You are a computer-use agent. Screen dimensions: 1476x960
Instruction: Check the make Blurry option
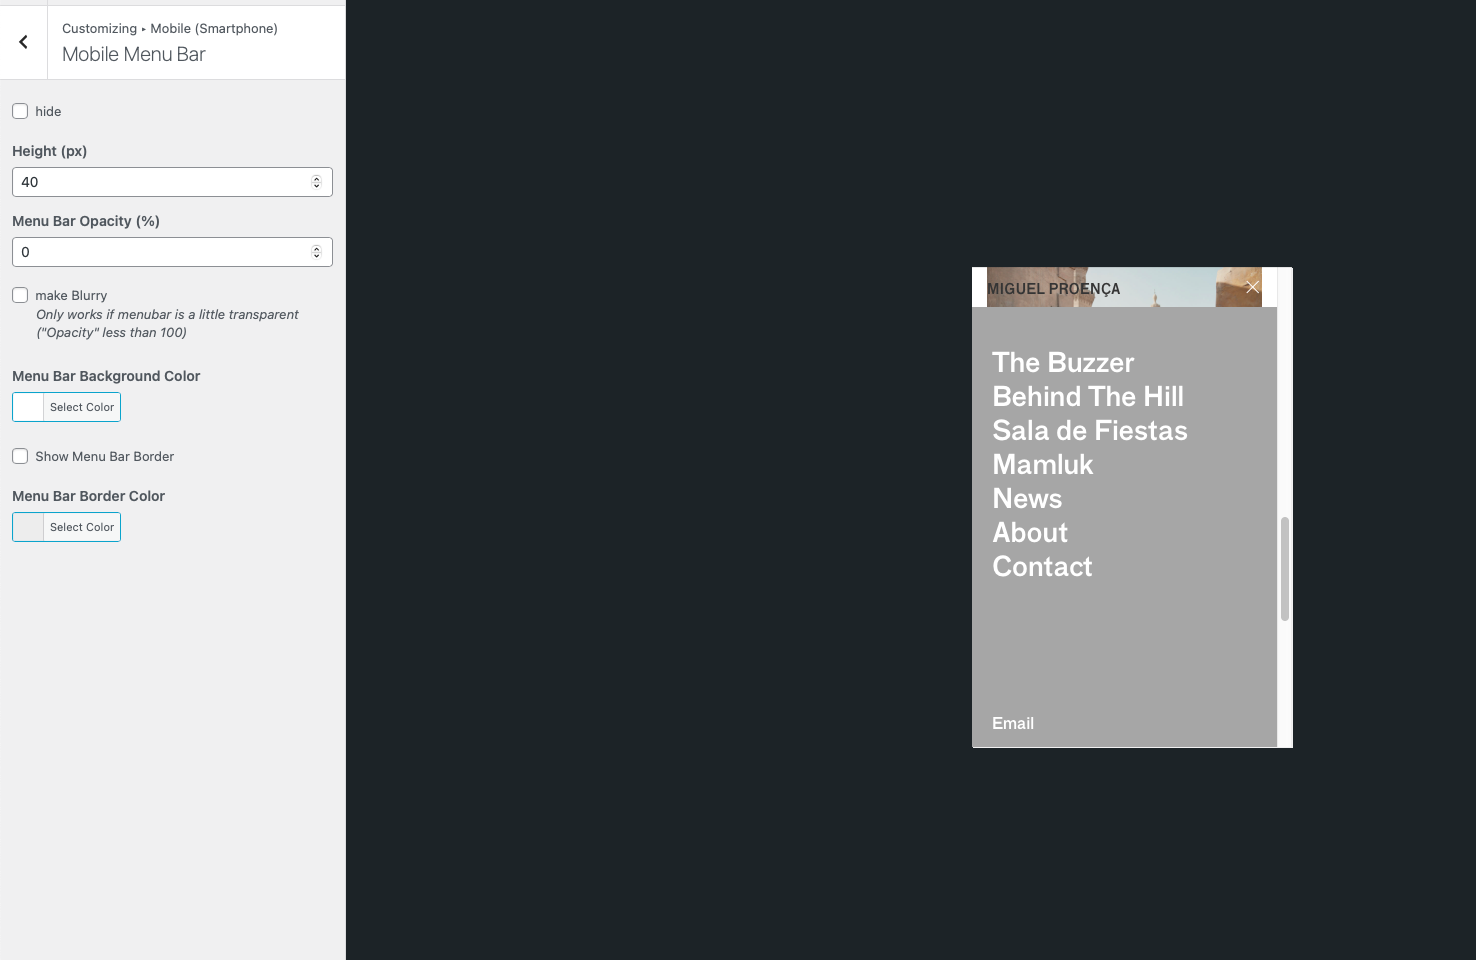click(20, 295)
